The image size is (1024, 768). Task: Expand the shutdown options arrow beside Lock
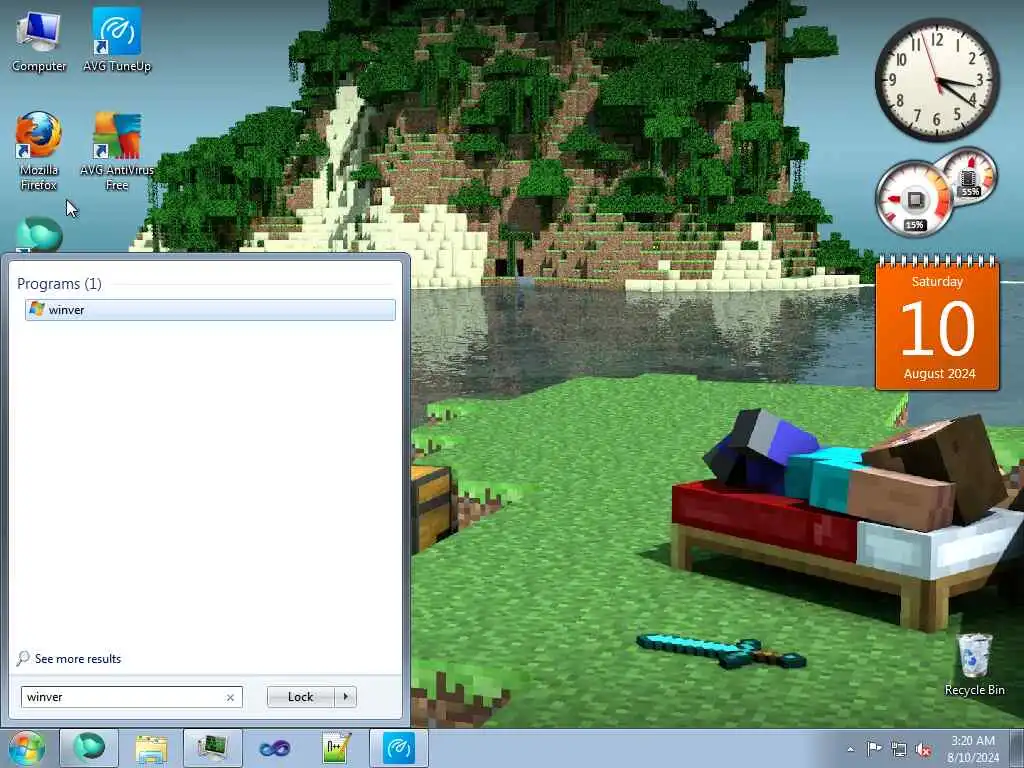pos(345,697)
